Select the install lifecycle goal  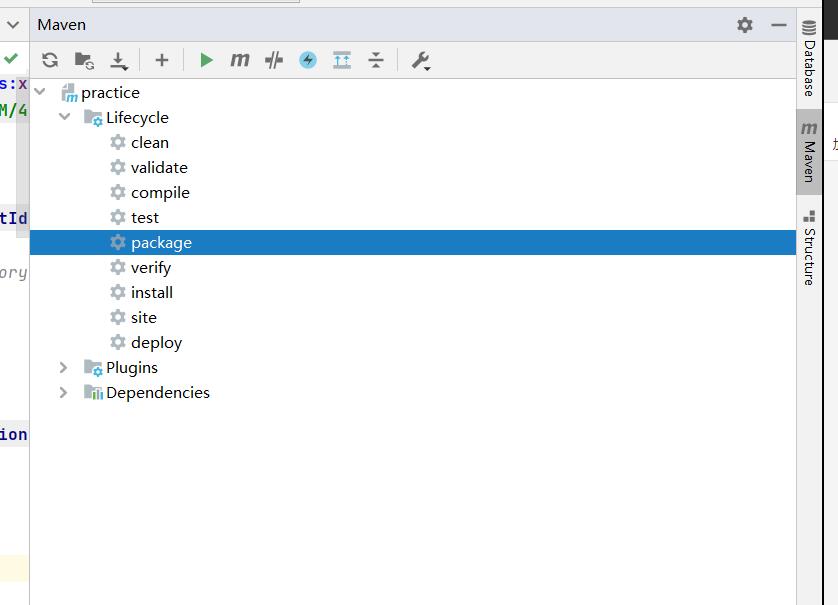point(413,292)
